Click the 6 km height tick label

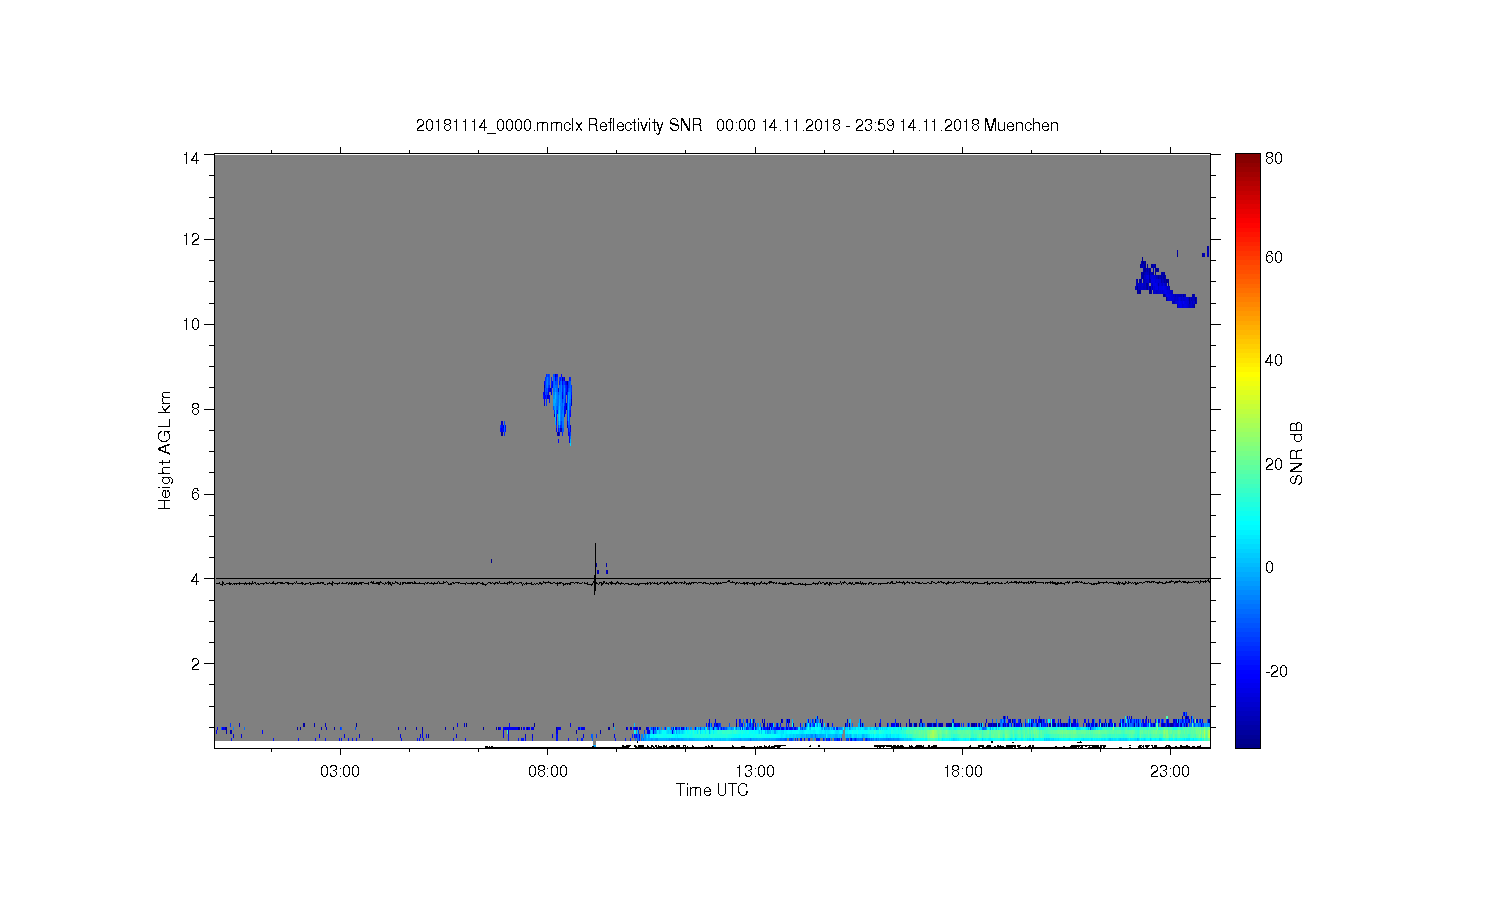(196, 494)
